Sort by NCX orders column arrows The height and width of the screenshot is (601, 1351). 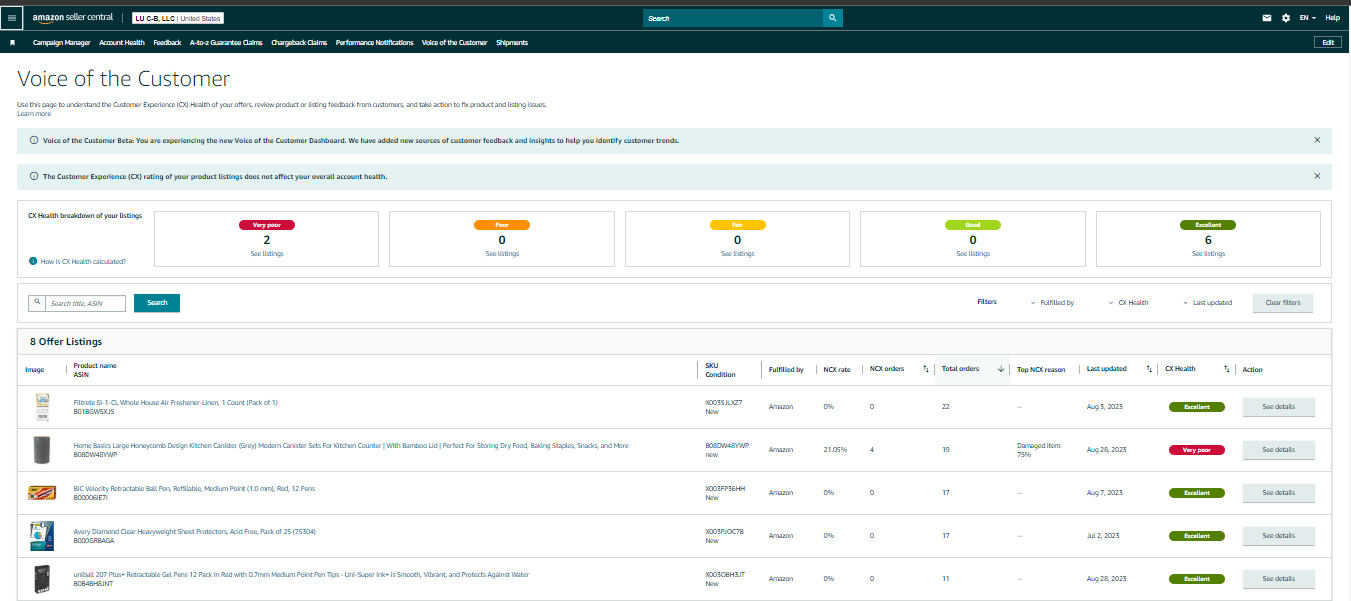click(925, 369)
